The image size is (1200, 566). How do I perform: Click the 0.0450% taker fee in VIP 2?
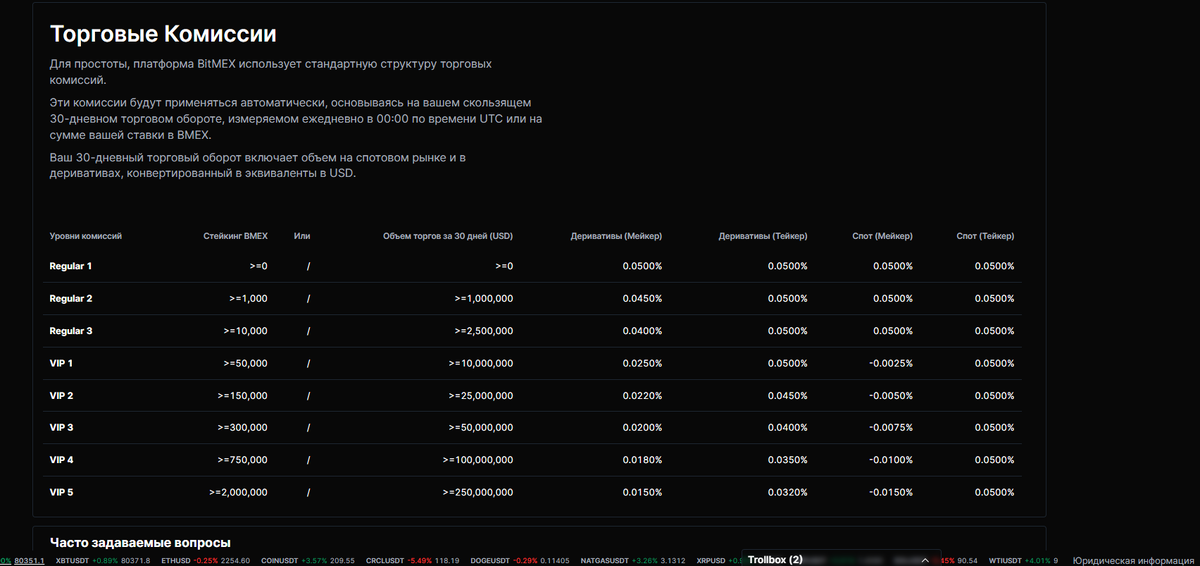coord(788,395)
